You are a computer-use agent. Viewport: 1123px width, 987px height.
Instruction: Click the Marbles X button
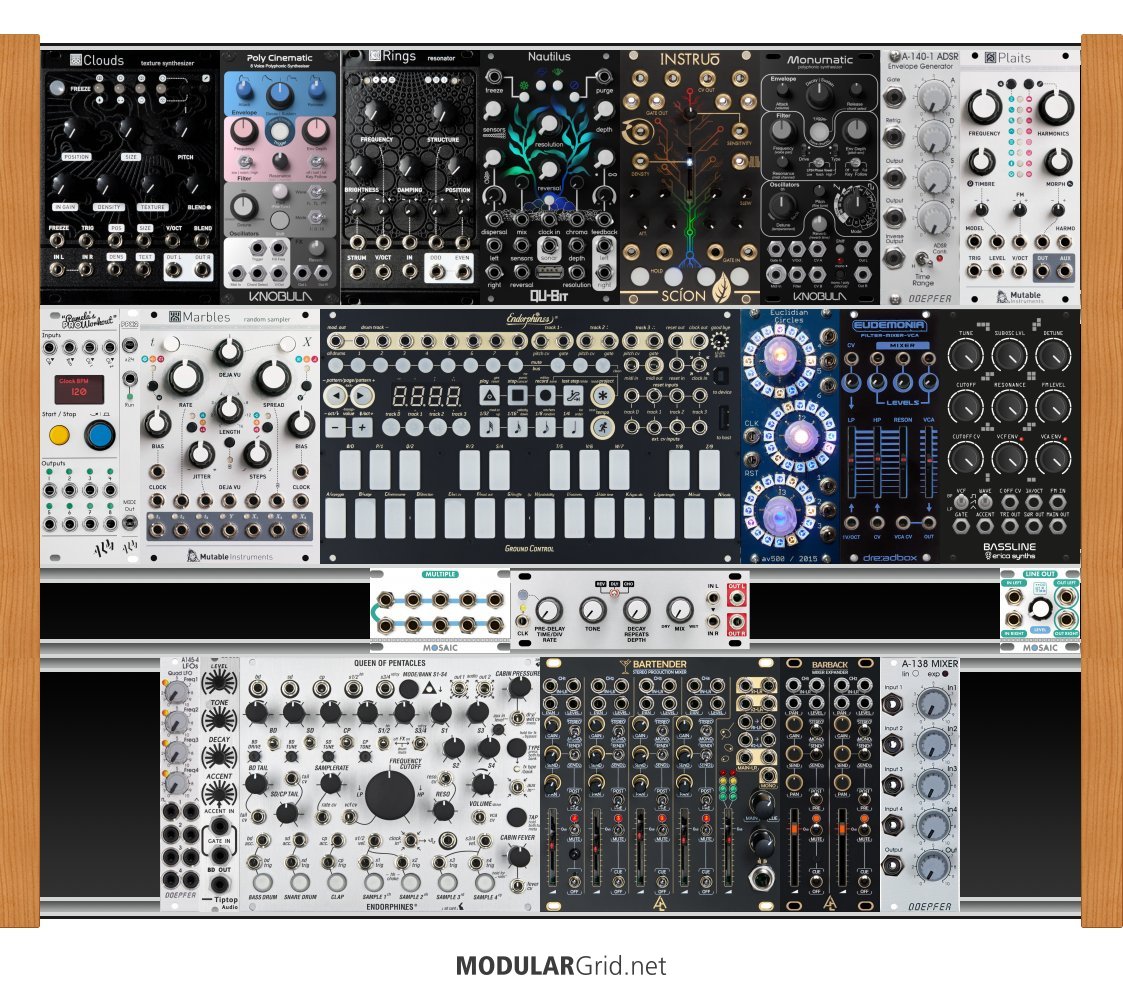pos(286,345)
